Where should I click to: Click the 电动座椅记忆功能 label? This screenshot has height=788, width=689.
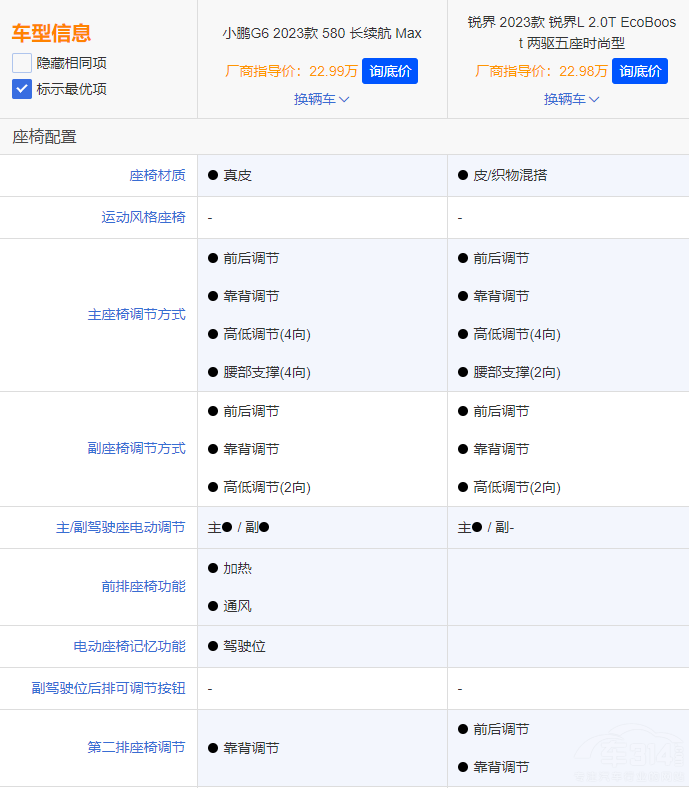[129, 646]
